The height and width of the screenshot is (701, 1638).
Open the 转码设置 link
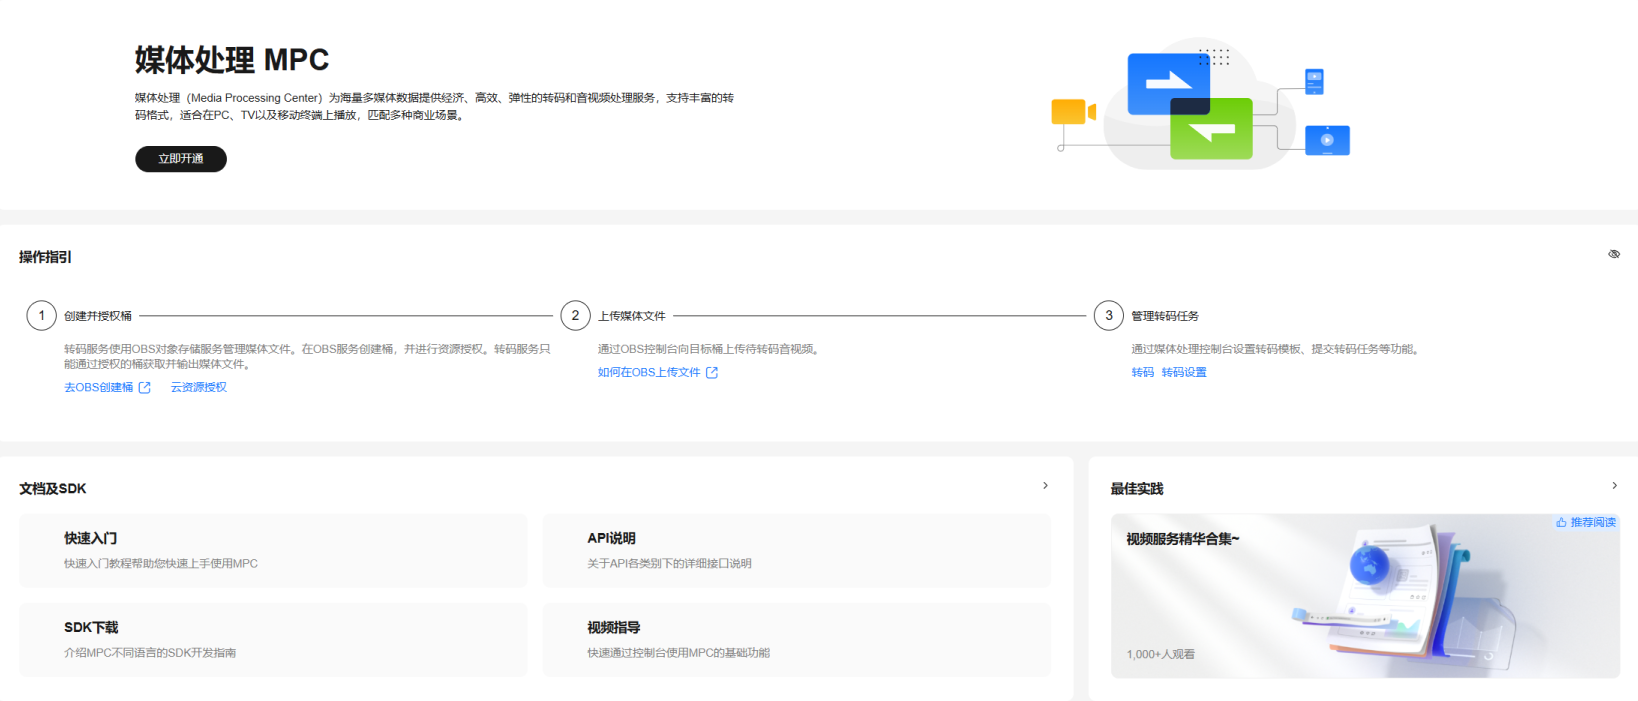(x=1184, y=372)
